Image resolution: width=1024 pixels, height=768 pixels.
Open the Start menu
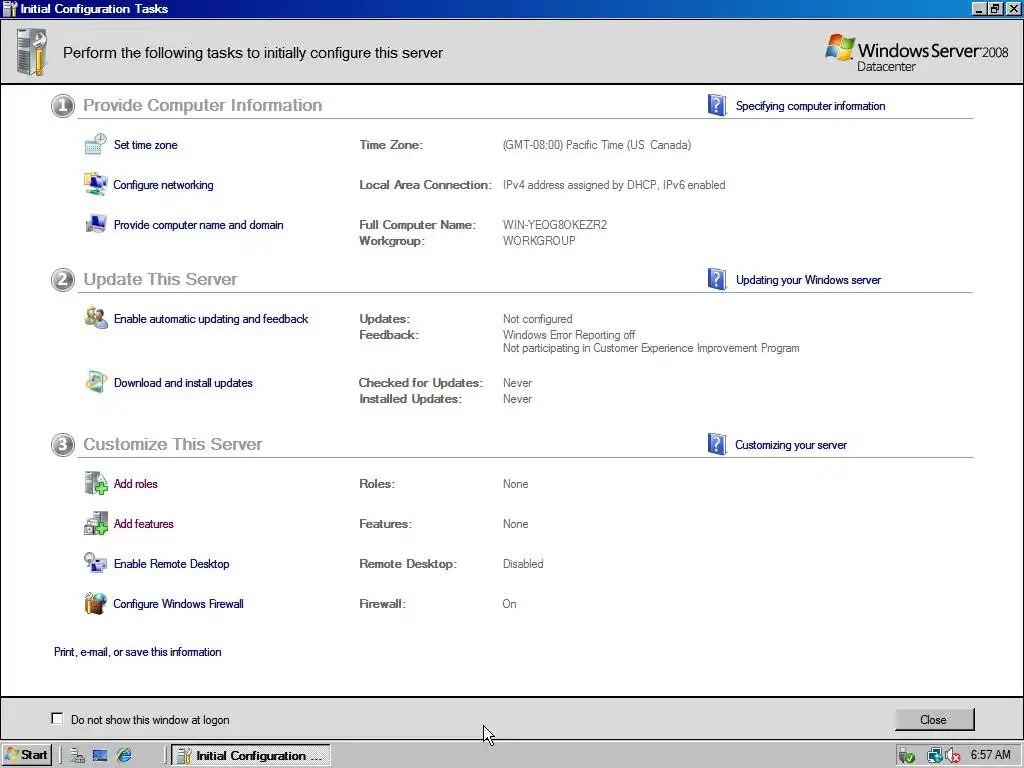pyautogui.click(x=26, y=756)
